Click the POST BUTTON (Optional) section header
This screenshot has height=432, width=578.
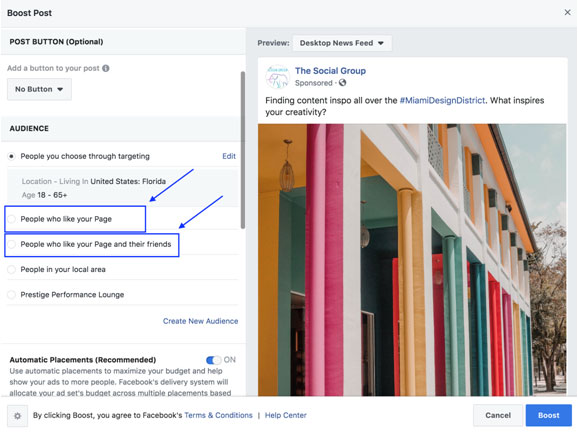pyautogui.click(x=56, y=42)
